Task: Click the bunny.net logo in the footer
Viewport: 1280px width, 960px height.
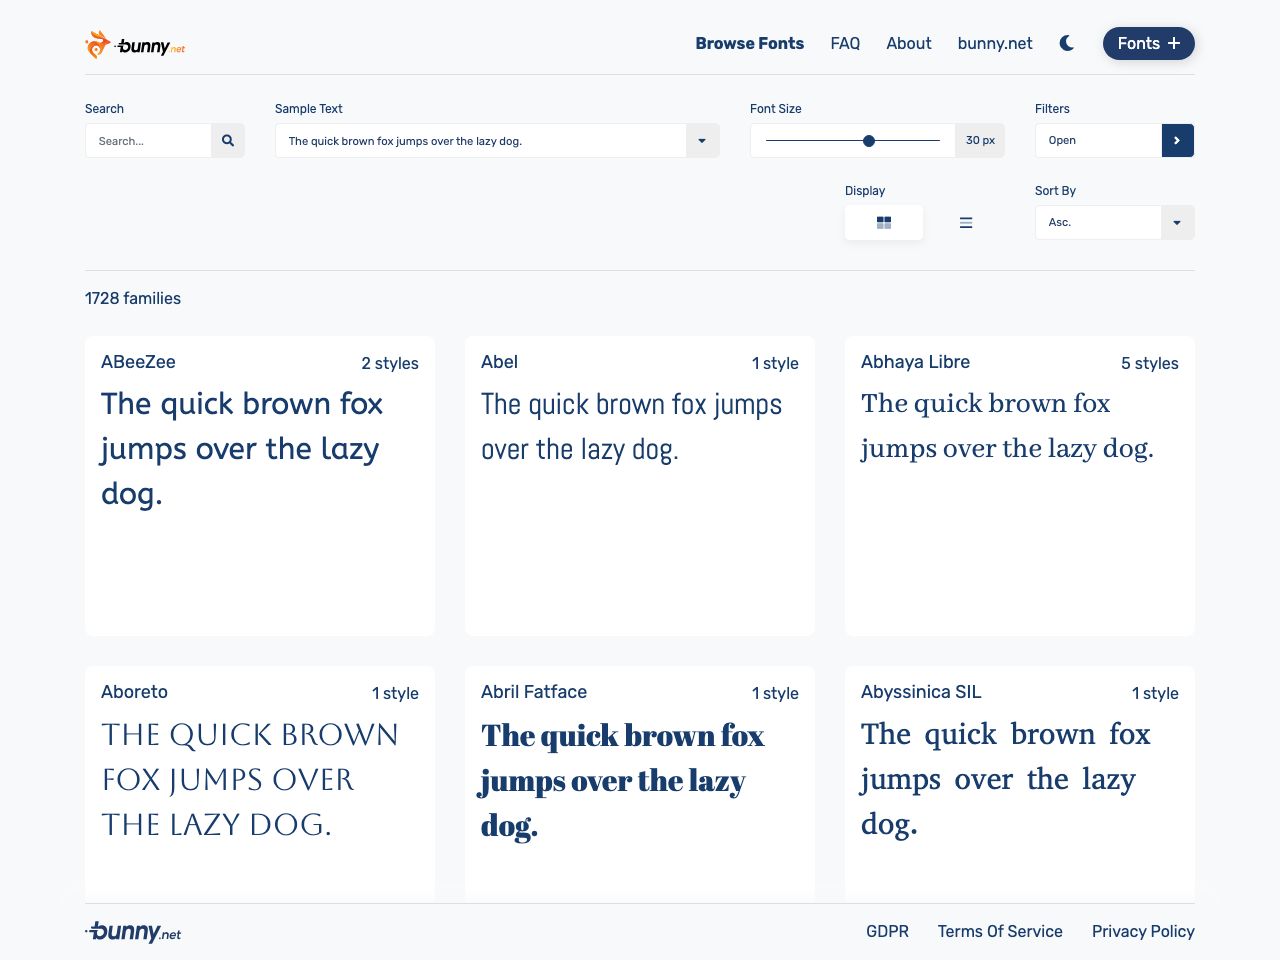Action: [x=132, y=931]
